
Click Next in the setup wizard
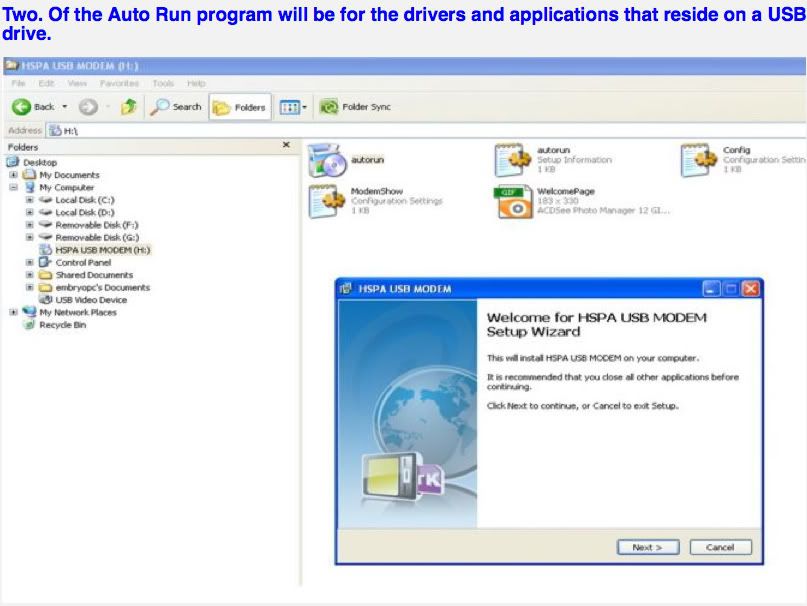[x=648, y=547]
